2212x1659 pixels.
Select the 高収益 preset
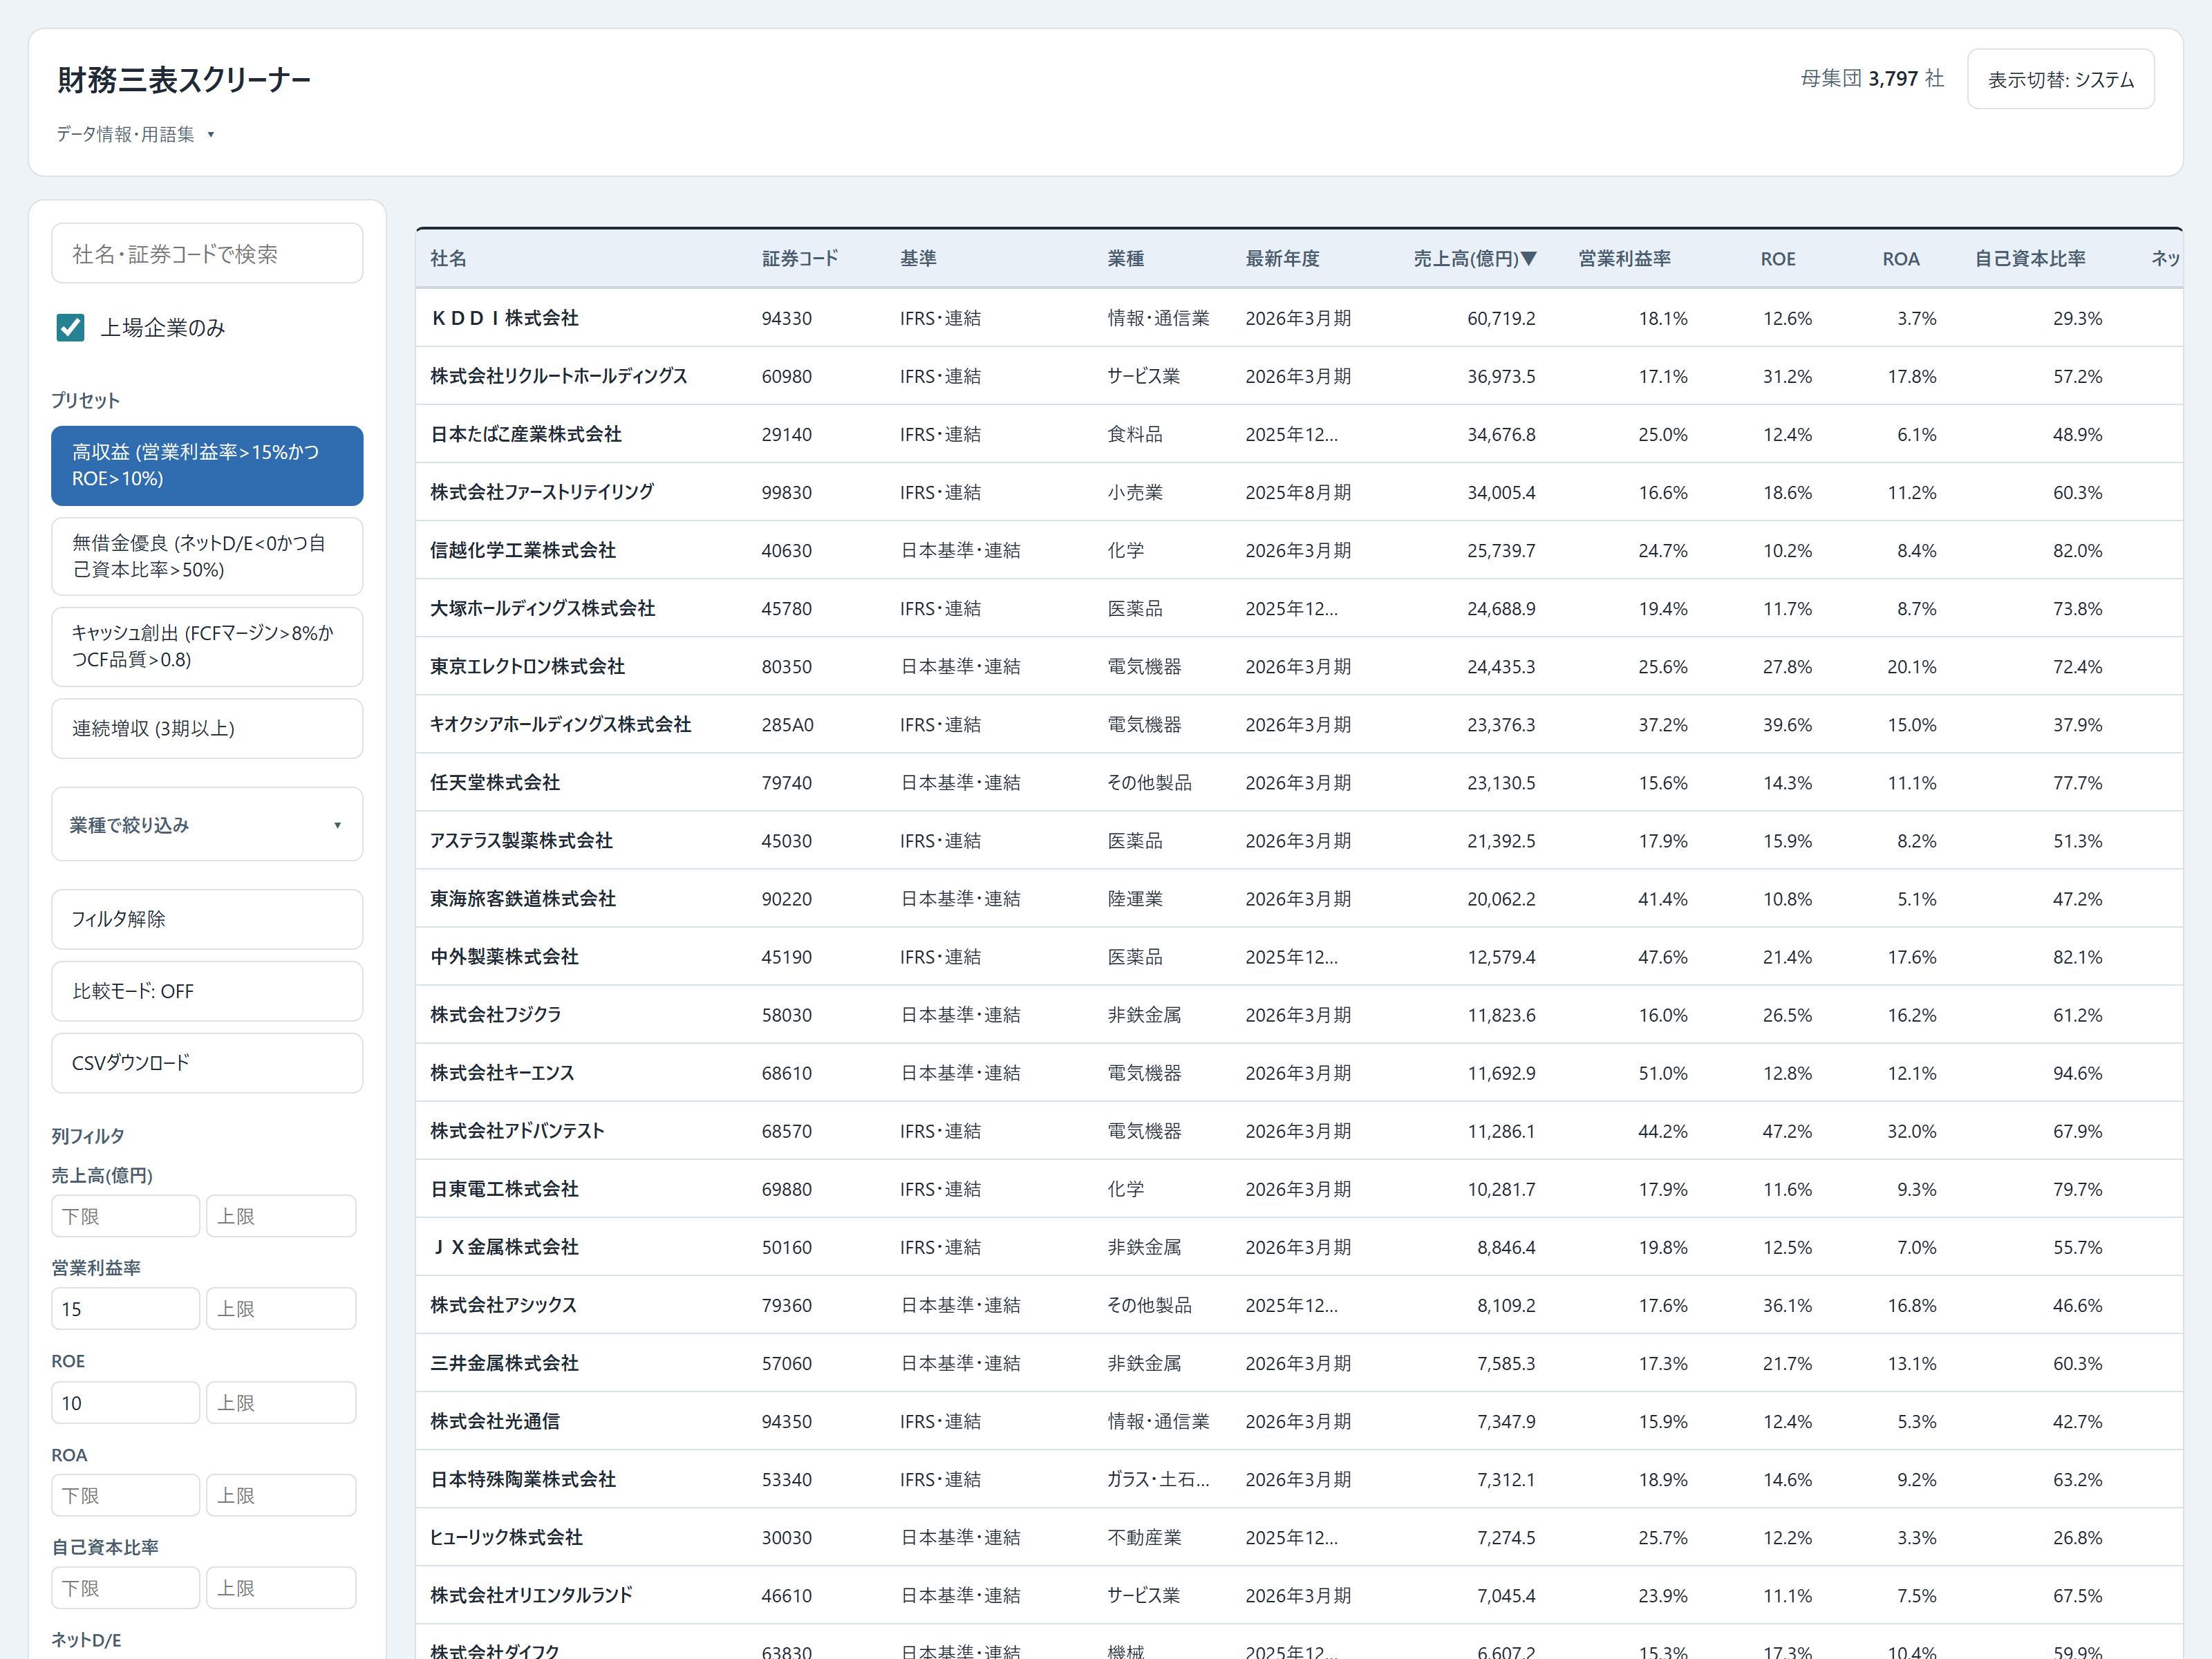[x=207, y=465]
